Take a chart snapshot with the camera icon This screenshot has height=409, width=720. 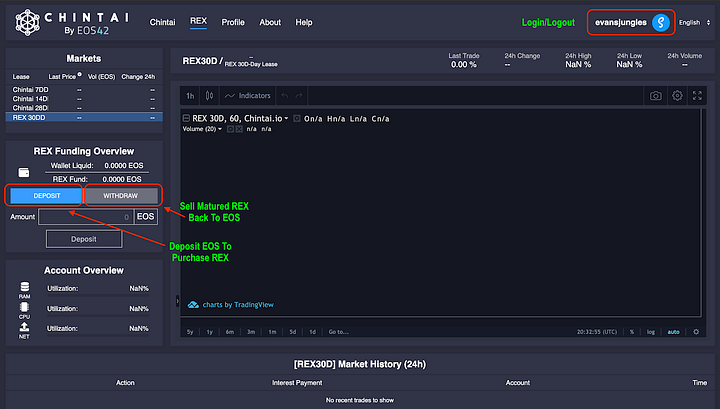pos(656,95)
